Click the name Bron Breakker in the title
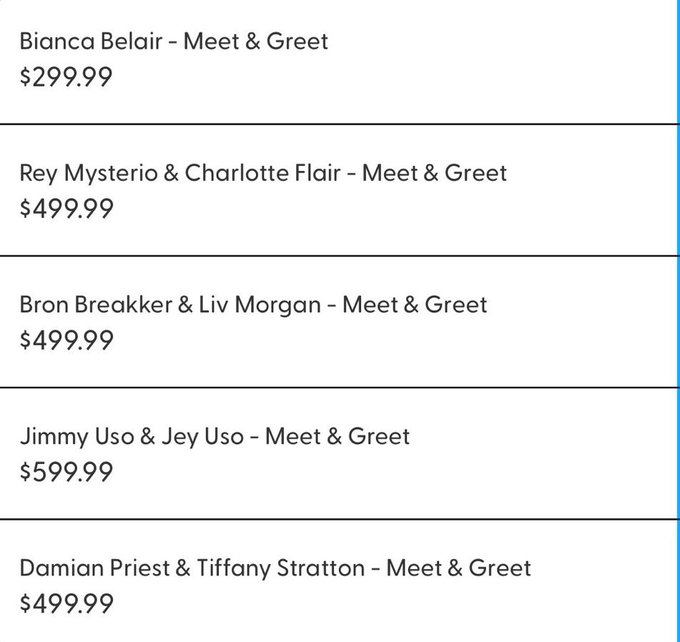 coord(96,305)
